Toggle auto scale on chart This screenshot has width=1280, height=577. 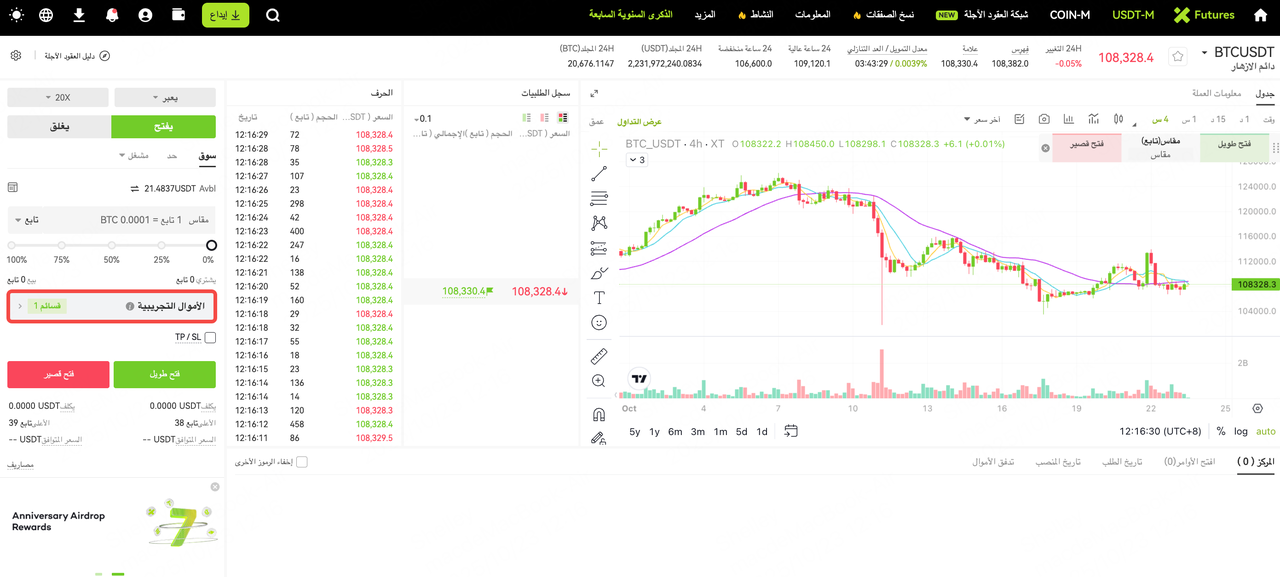(x=1266, y=431)
